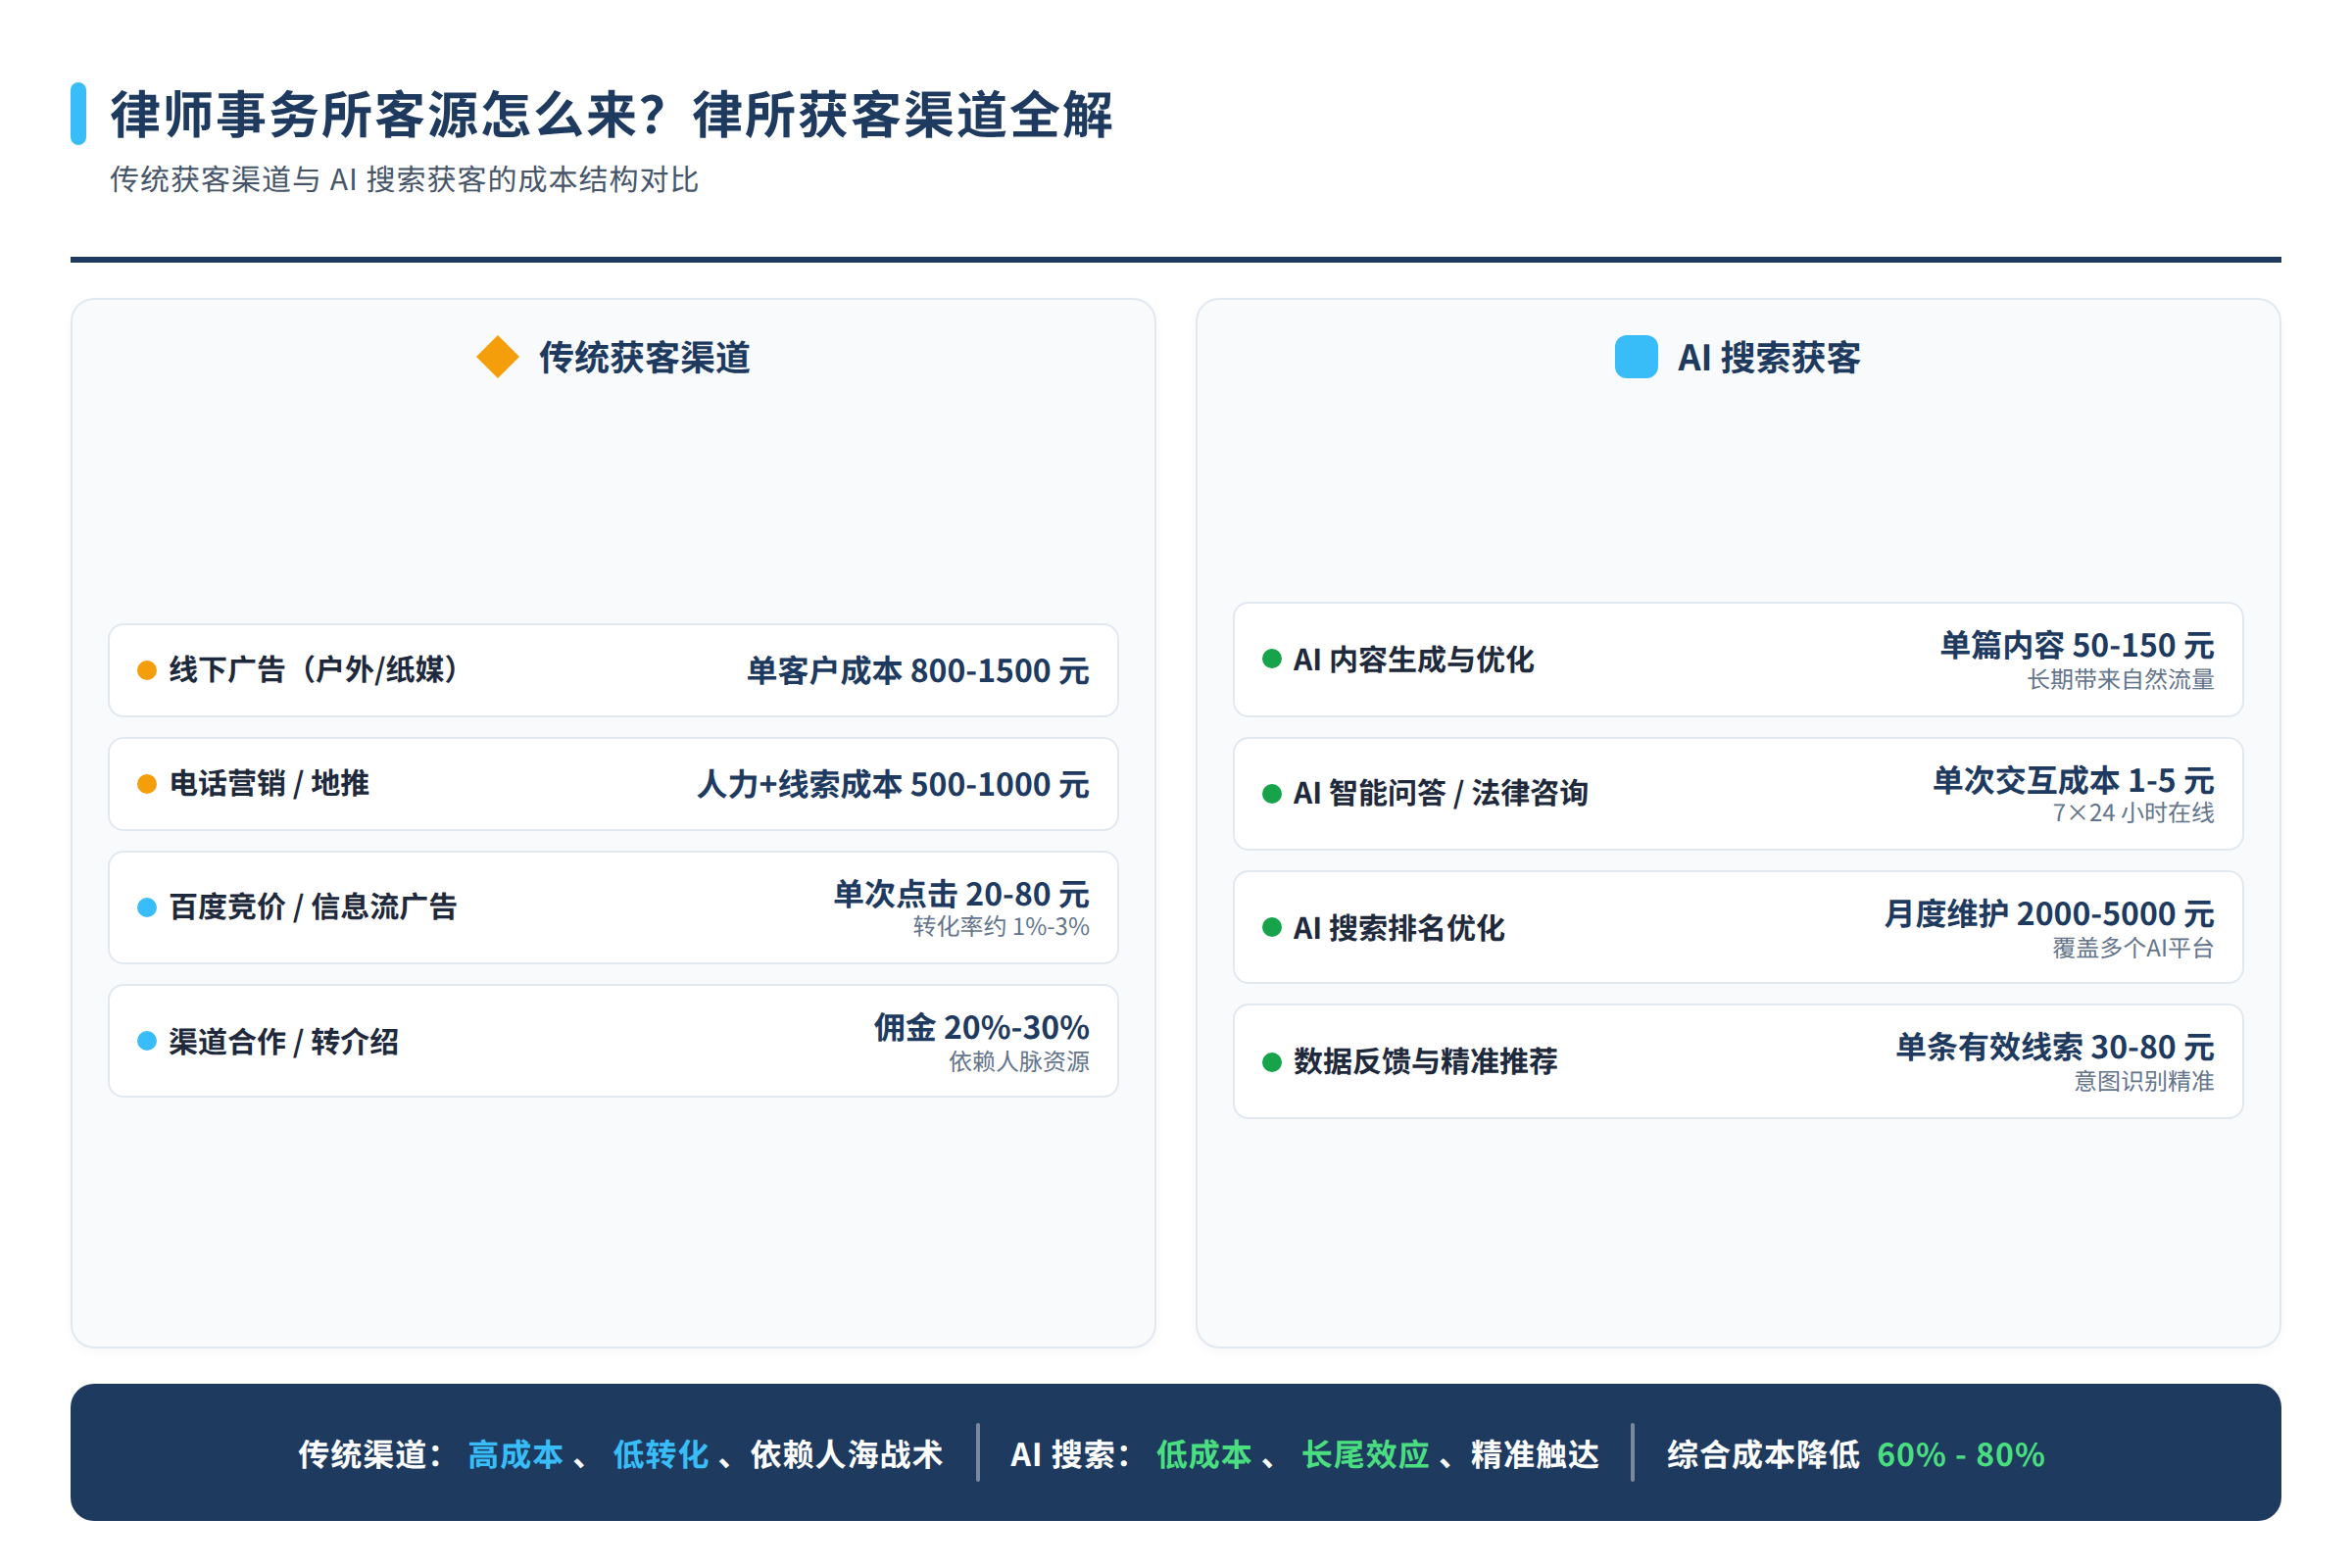The image size is (2352, 1568).
Task: Click the green dot before AI 内容生成与优化
Action: (x=1272, y=658)
